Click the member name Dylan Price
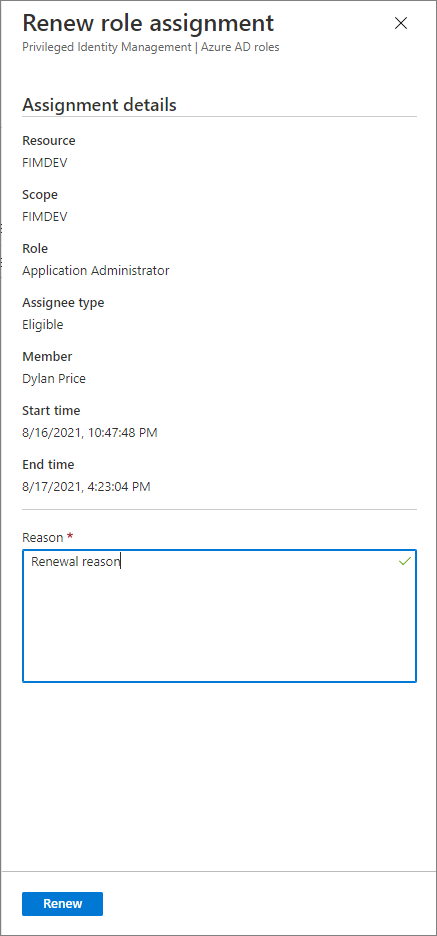437x936 pixels. [x=54, y=378]
